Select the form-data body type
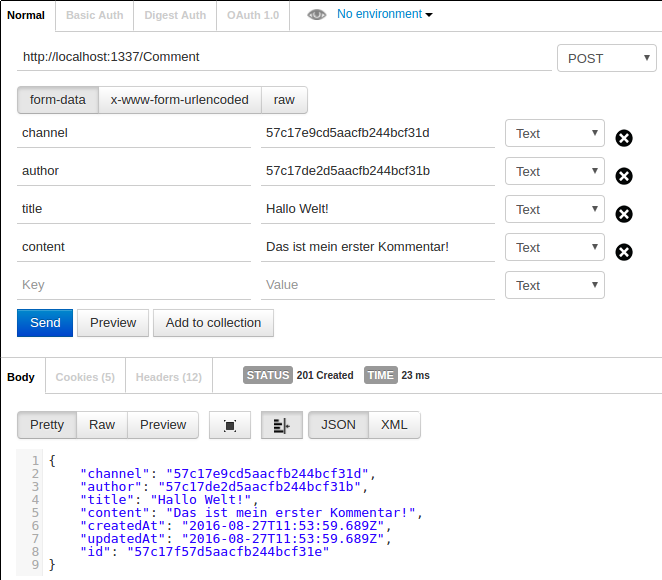662x580 pixels. pyautogui.click(x=58, y=100)
